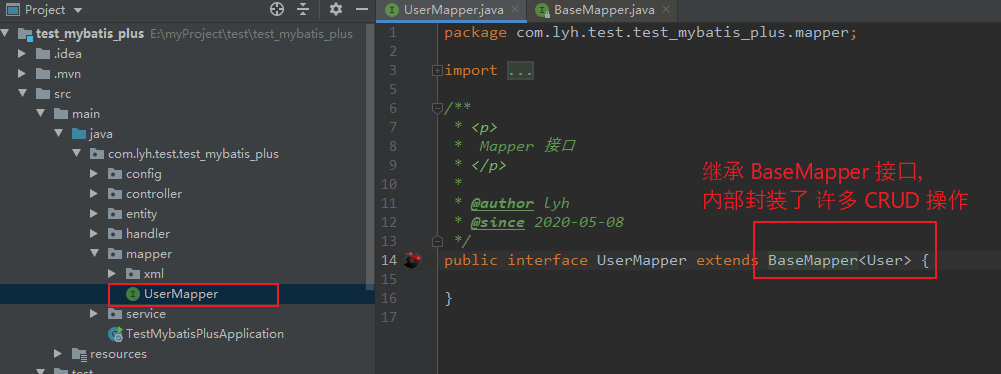Click line number 1 in gutter
This screenshot has width=1001, height=374.
393,33
